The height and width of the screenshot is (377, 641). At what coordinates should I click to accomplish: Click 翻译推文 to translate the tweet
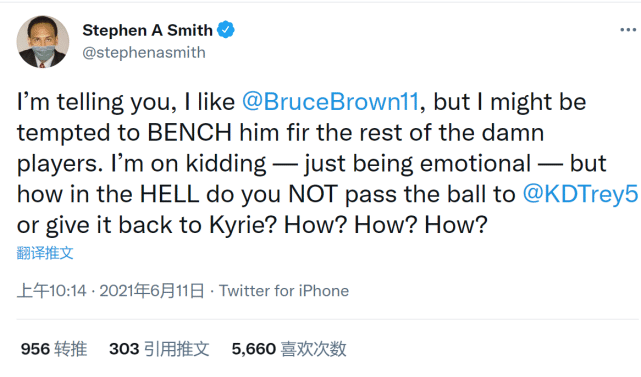click(45, 253)
